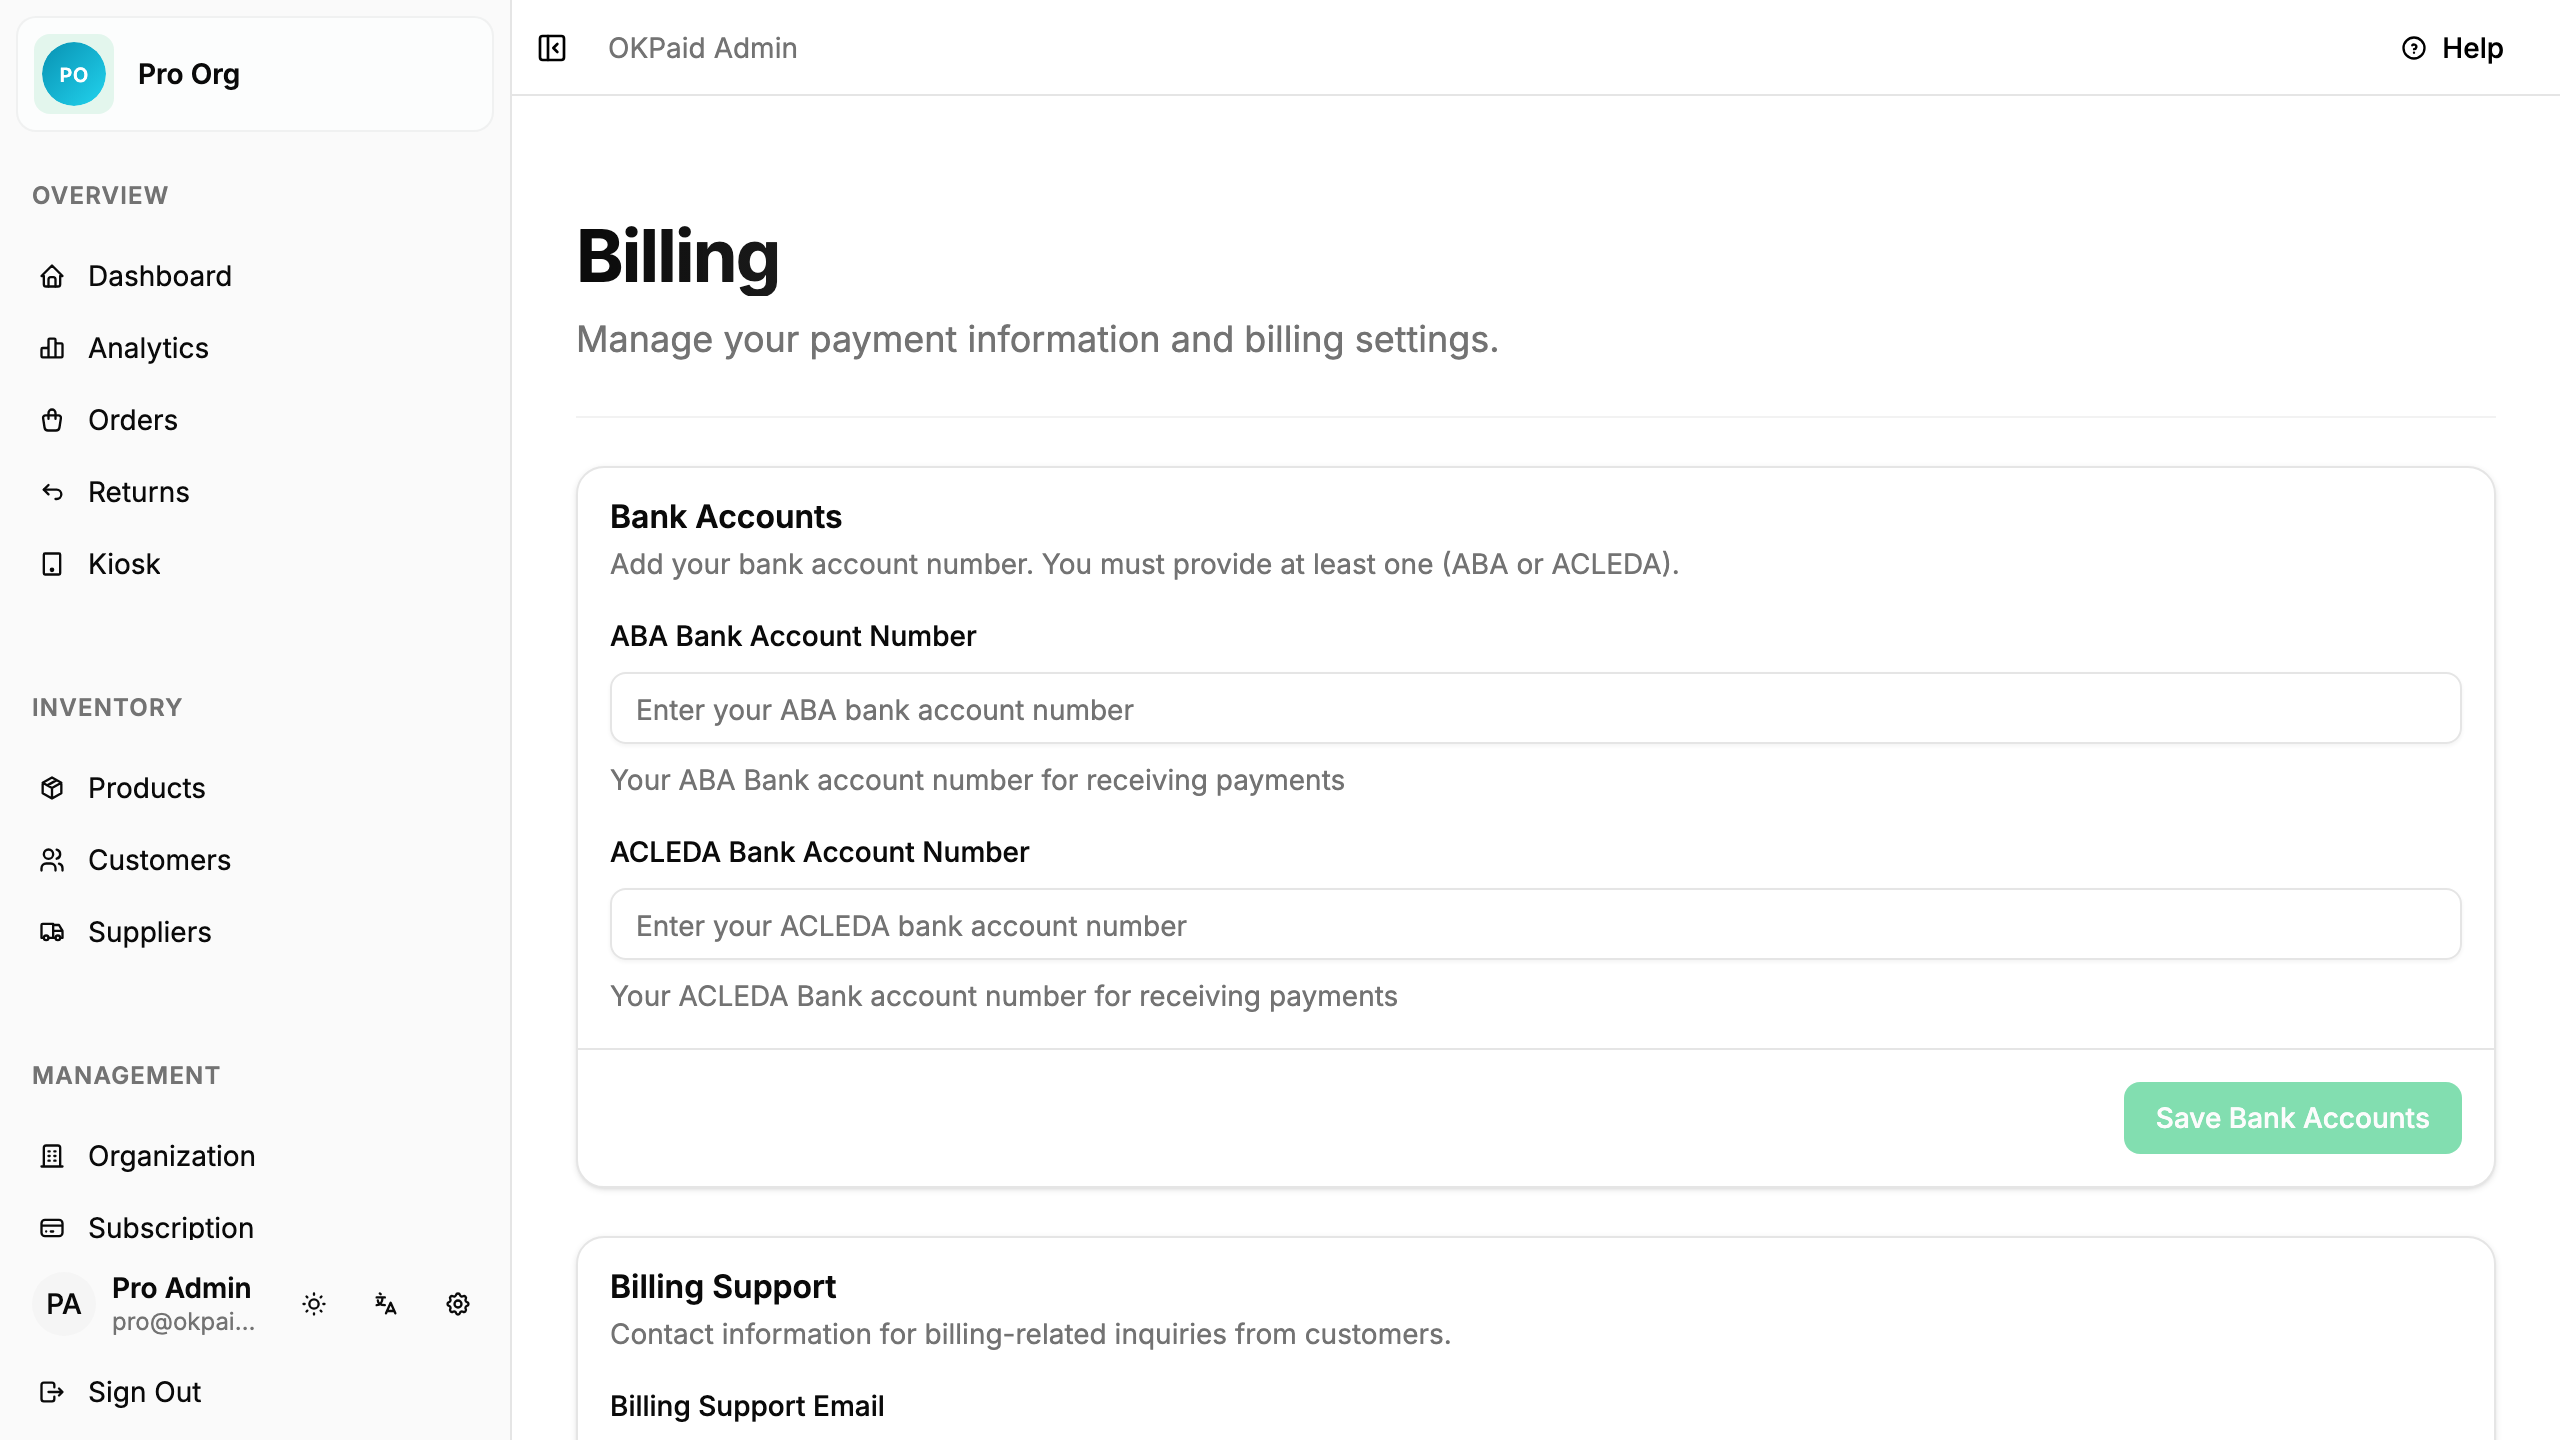Click the PA user avatar
The width and height of the screenshot is (2560, 1440).
[64, 1304]
